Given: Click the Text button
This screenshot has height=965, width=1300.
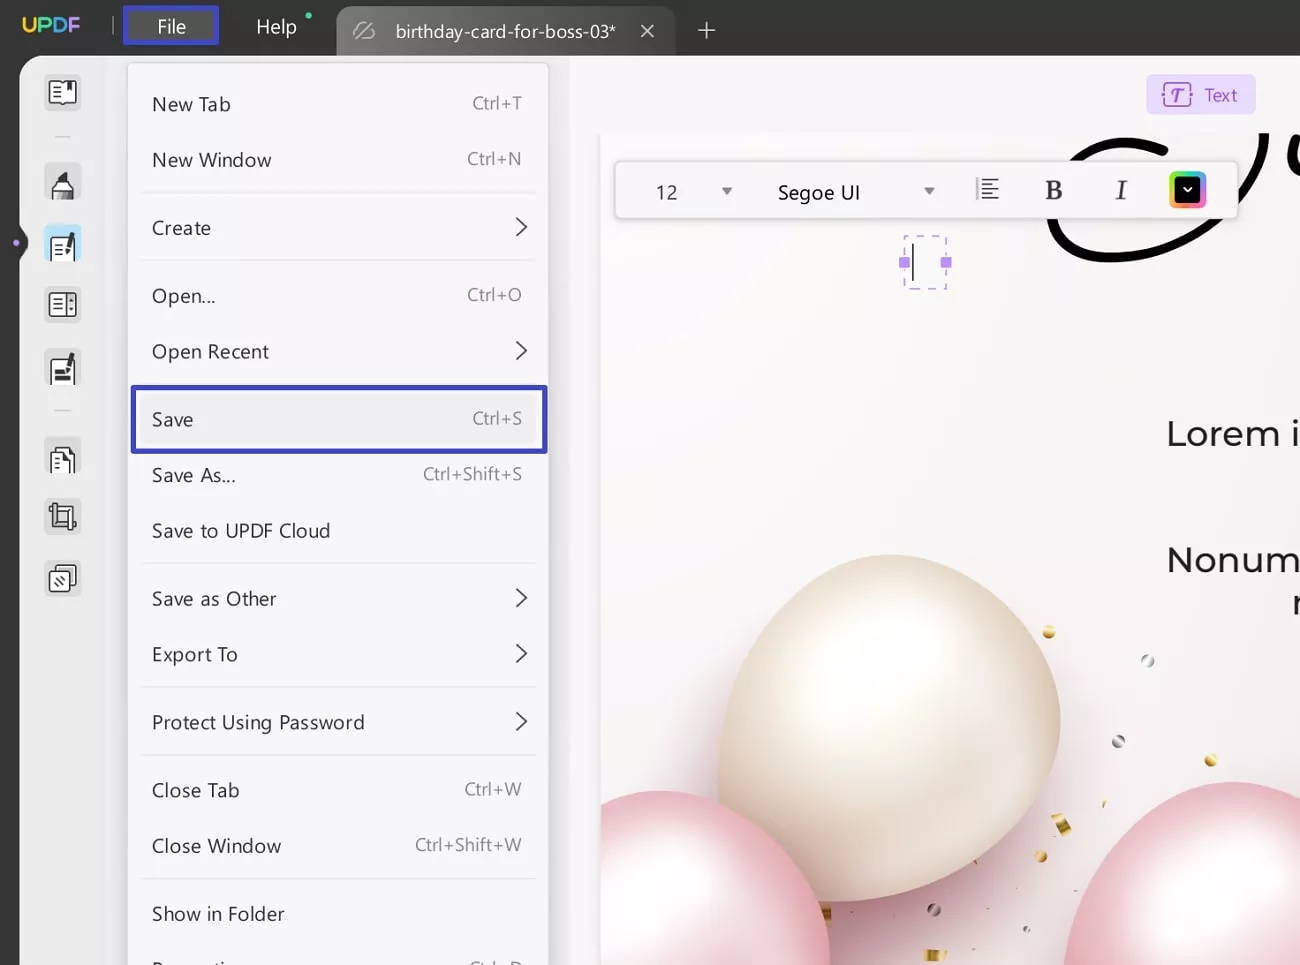Looking at the screenshot, I should tap(1200, 95).
